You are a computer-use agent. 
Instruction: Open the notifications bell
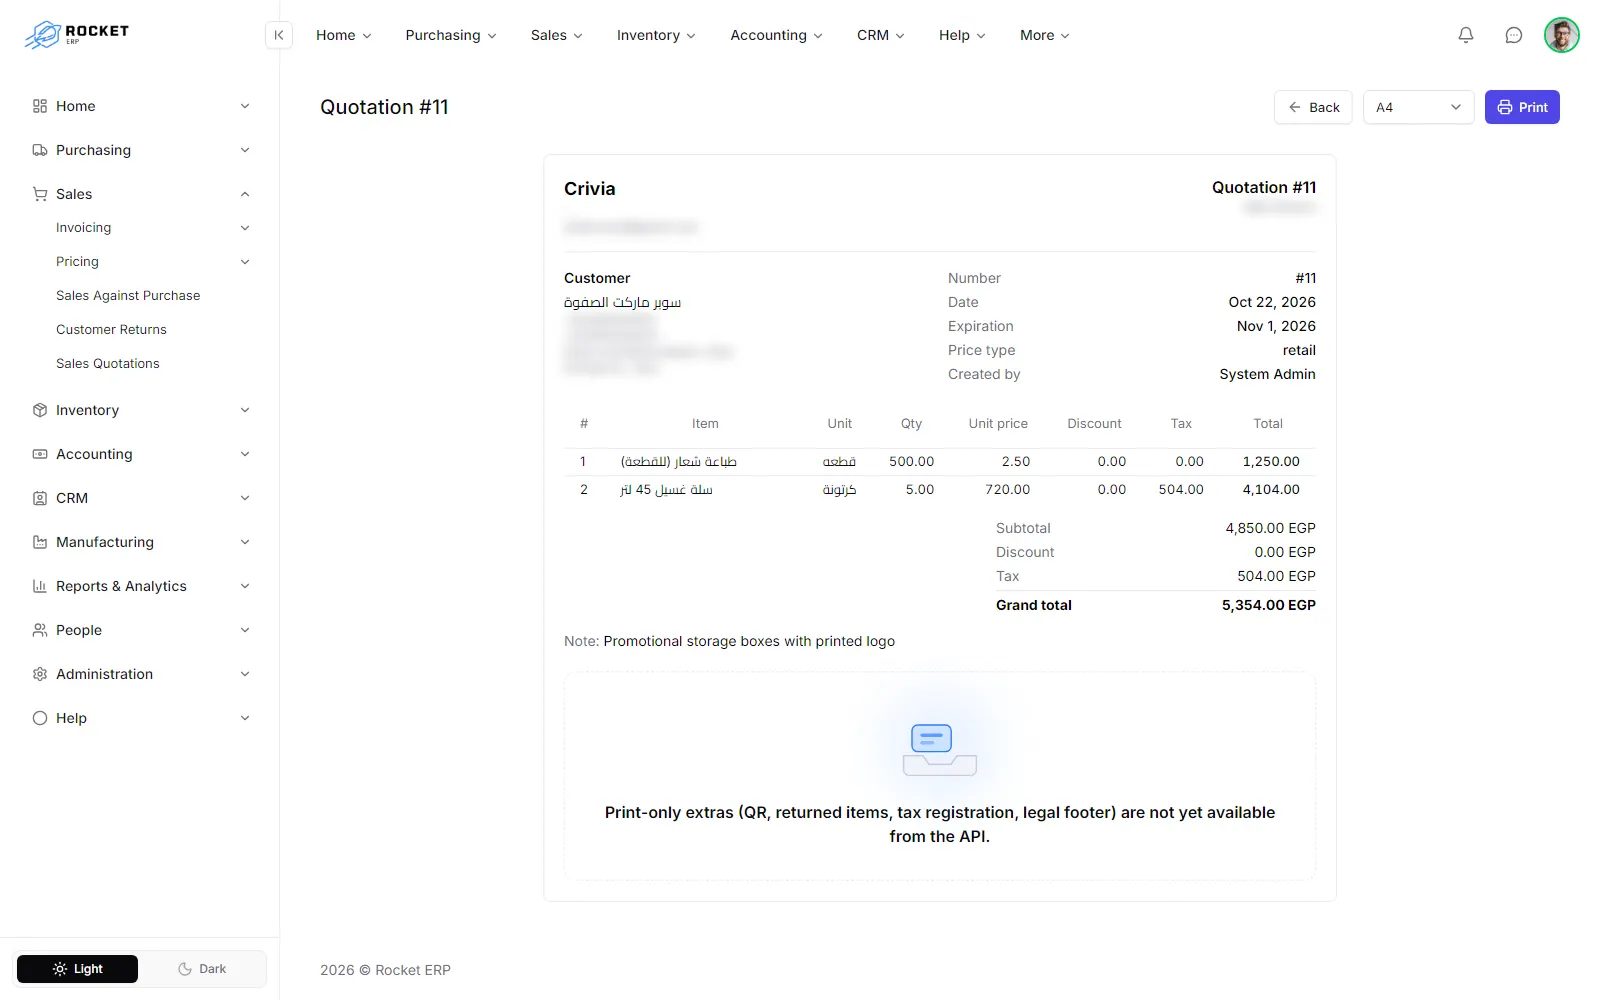(x=1466, y=35)
